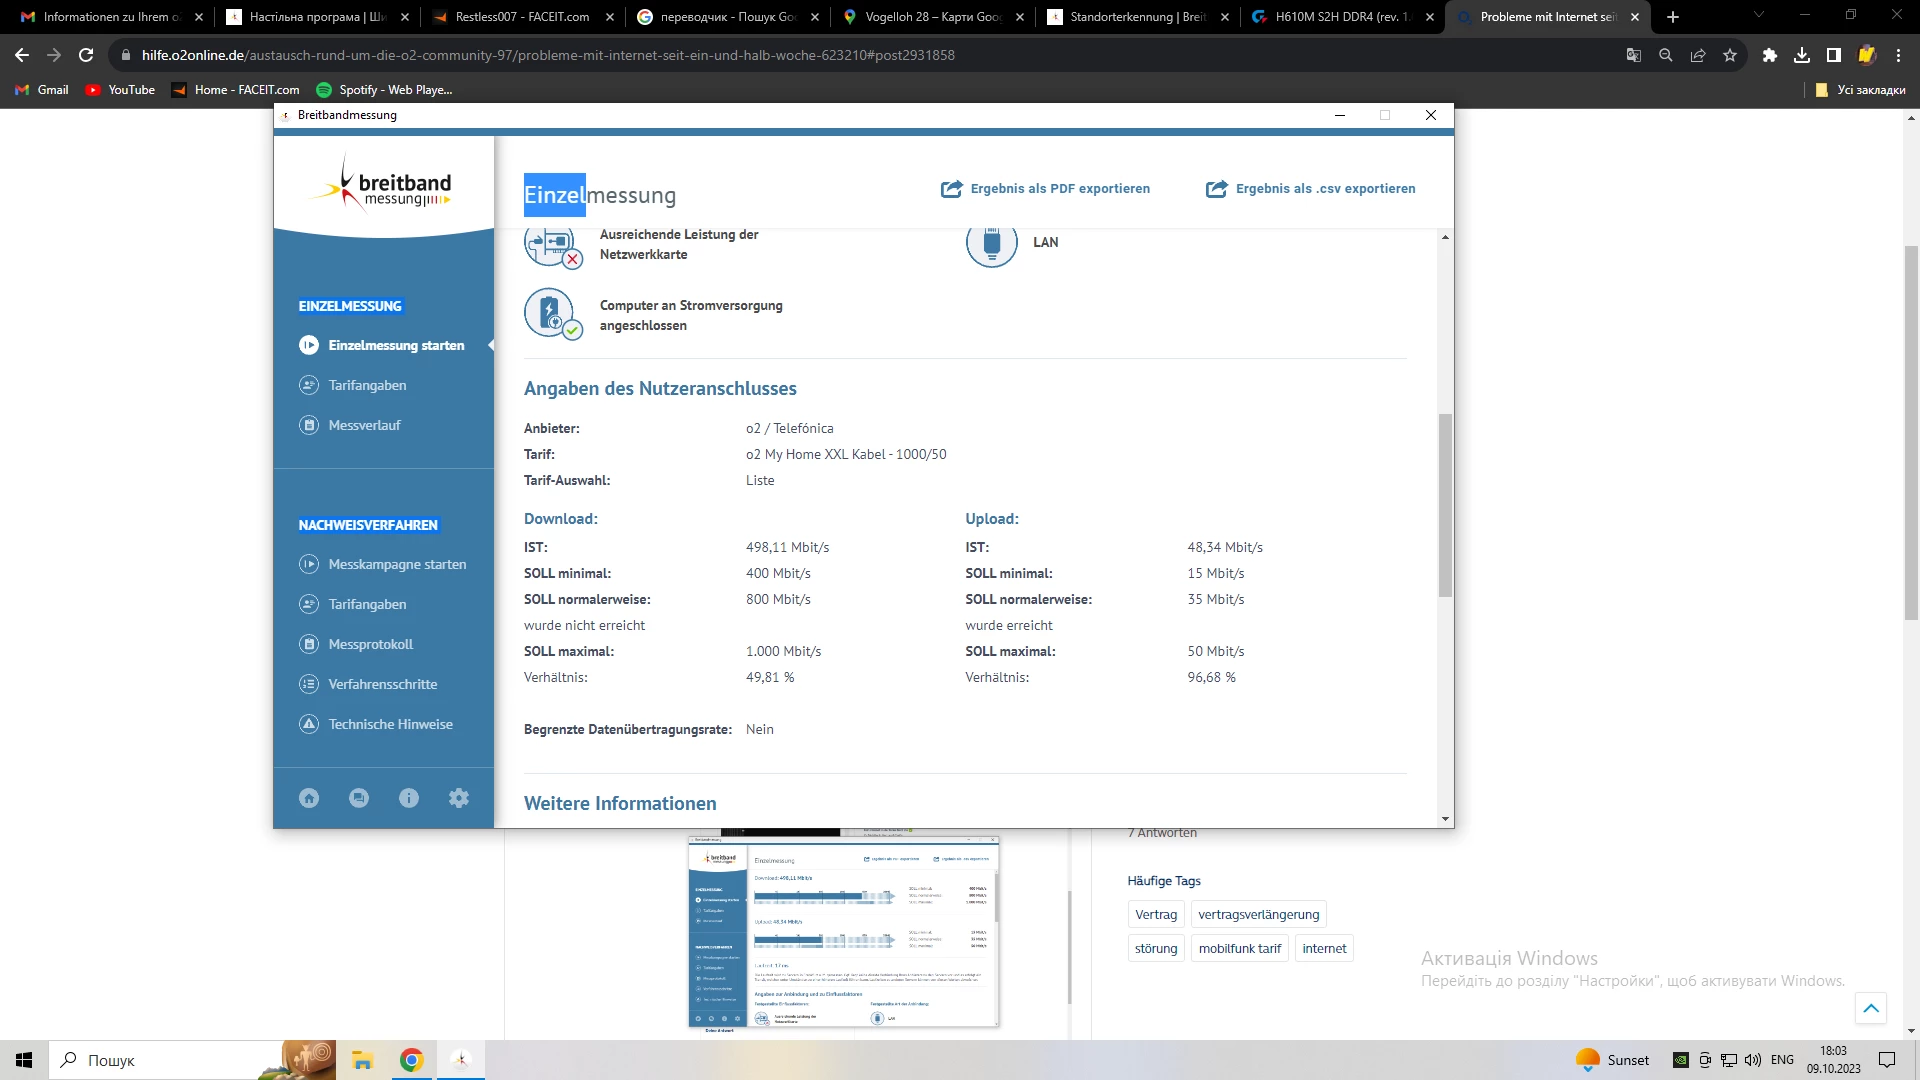The width and height of the screenshot is (1920, 1080).
Task: Open Messverlauf in the sidebar
Action: pyautogui.click(x=364, y=426)
